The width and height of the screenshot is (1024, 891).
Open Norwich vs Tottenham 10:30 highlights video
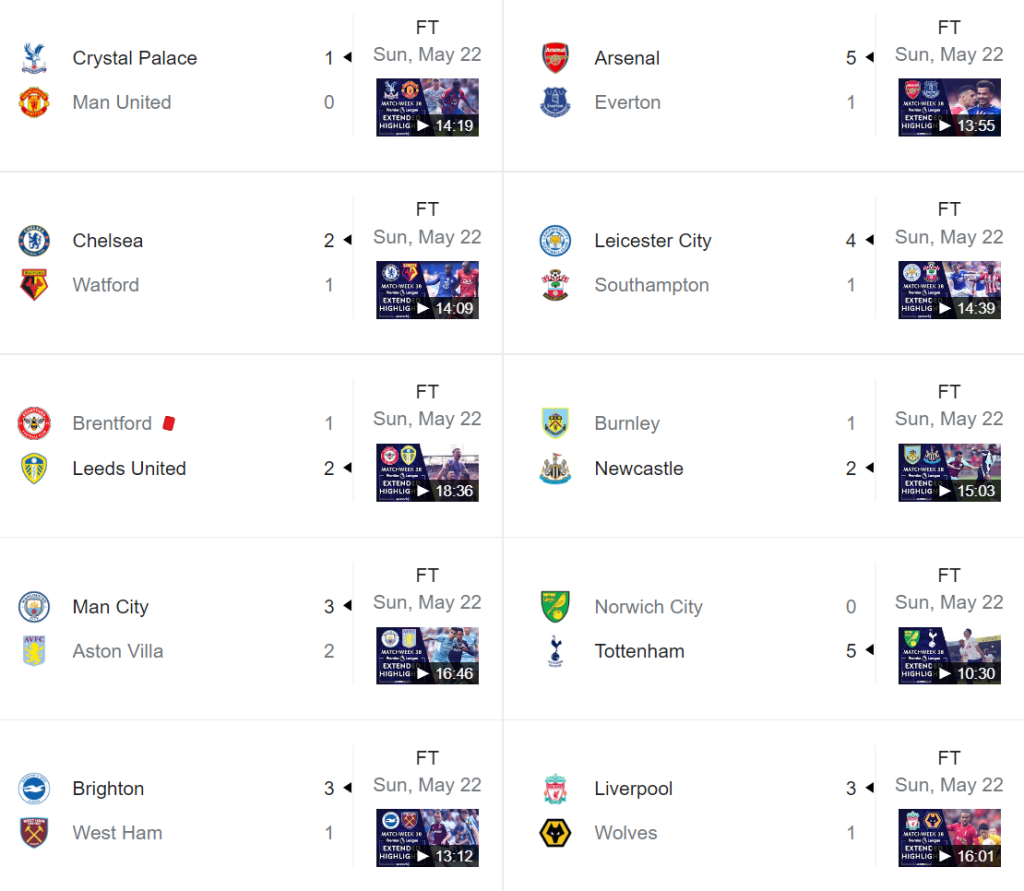(x=949, y=656)
